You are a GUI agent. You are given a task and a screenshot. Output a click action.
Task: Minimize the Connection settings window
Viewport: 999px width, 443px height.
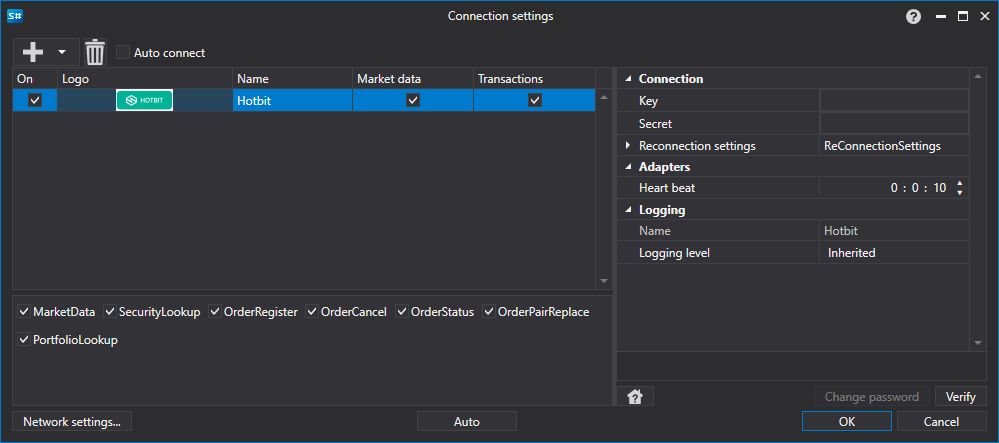(x=941, y=17)
